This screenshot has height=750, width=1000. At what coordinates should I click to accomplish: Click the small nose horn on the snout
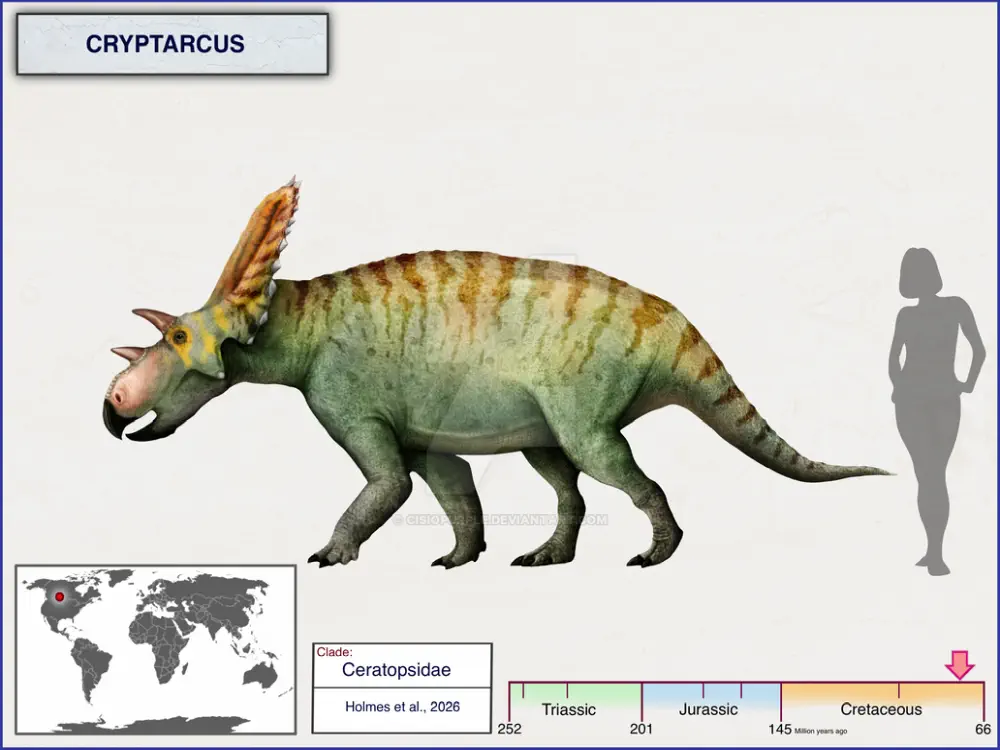pyautogui.click(x=127, y=353)
